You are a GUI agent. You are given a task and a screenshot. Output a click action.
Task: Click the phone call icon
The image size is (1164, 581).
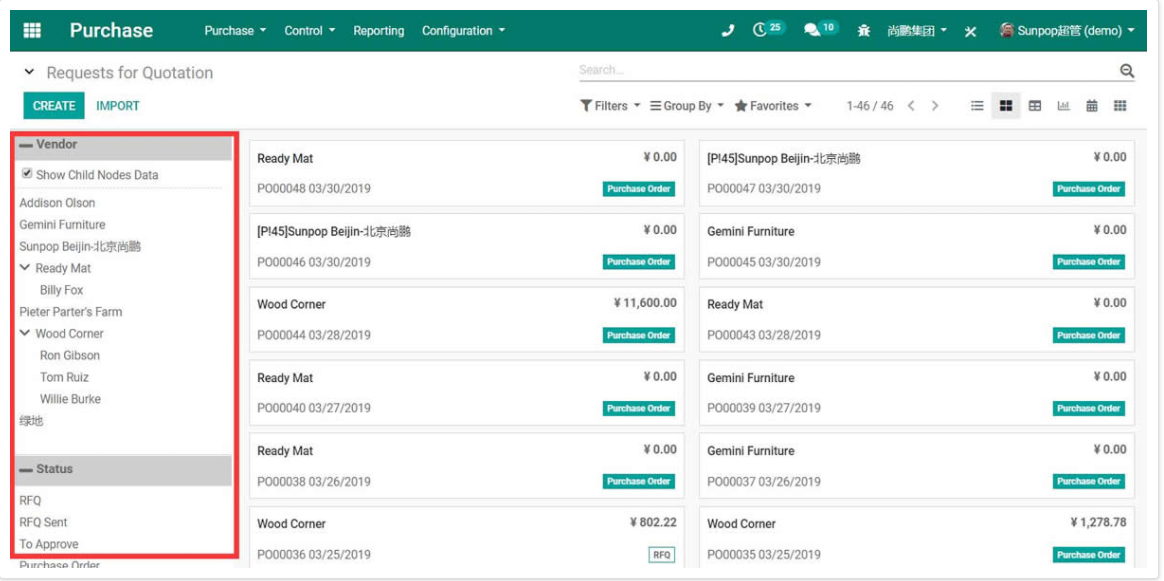[x=728, y=30]
